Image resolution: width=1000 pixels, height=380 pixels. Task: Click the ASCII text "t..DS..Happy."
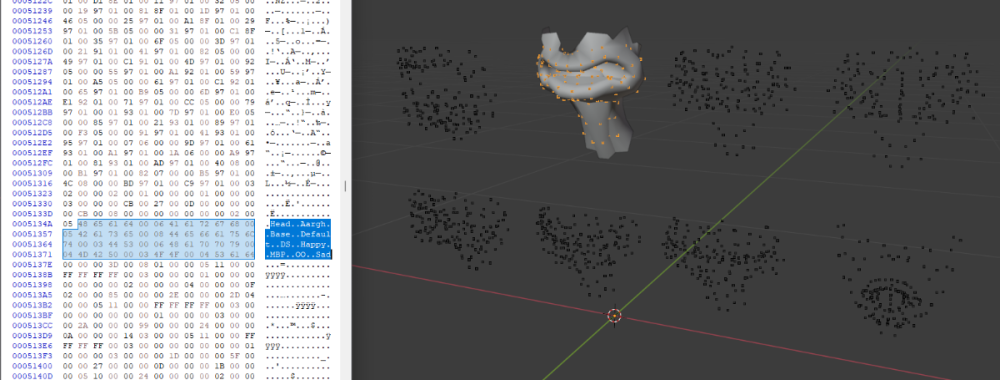point(298,244)
